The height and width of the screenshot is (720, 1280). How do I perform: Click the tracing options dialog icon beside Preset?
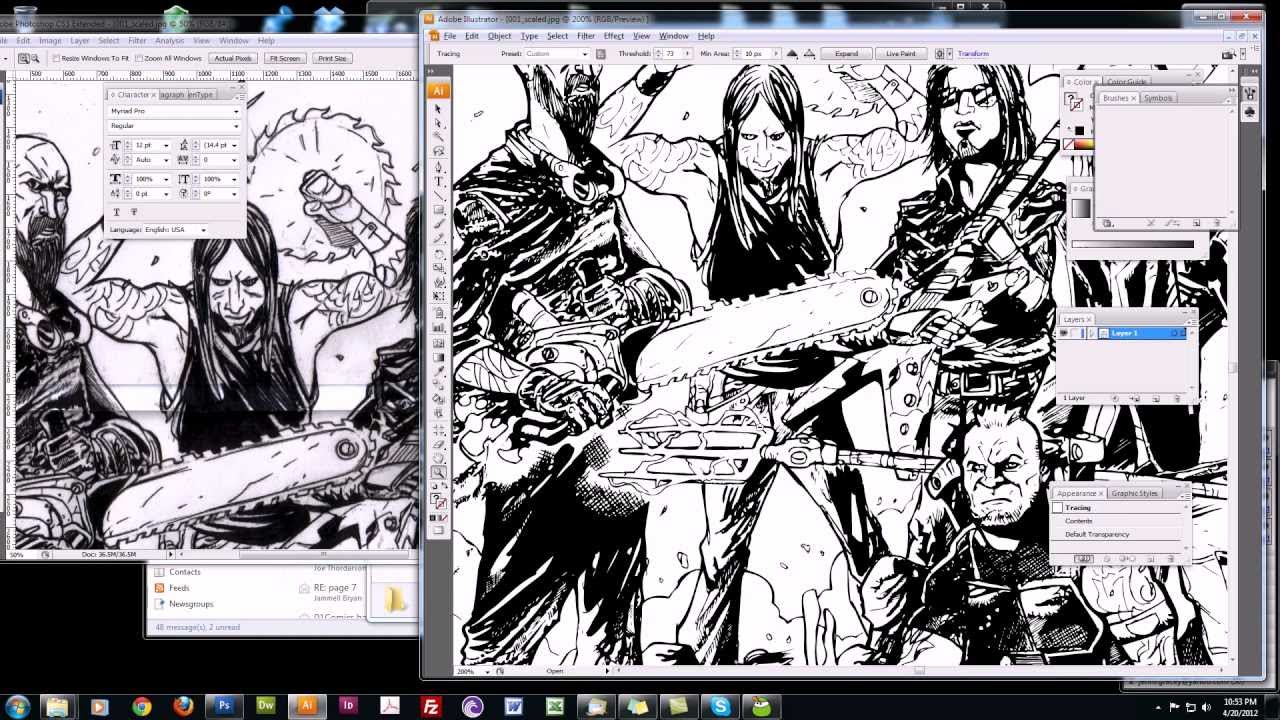point(601,54)
